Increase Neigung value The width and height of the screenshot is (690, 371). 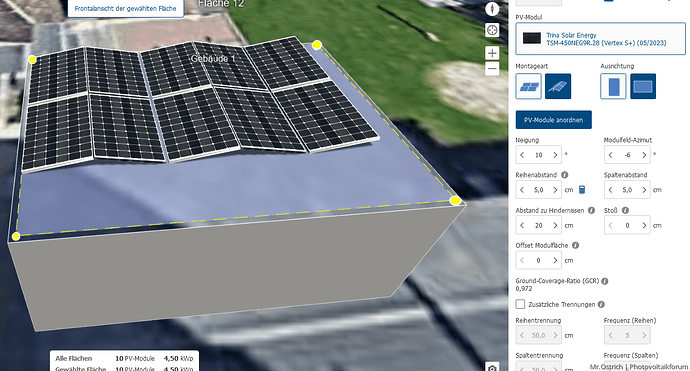(x=555, y=155)
